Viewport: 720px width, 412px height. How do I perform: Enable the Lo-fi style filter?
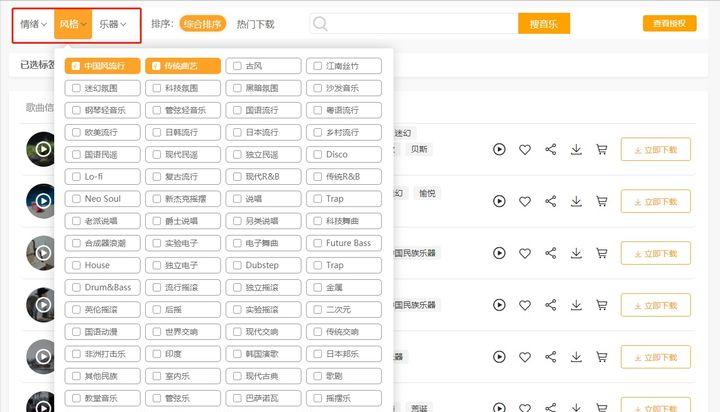[75, 177]
